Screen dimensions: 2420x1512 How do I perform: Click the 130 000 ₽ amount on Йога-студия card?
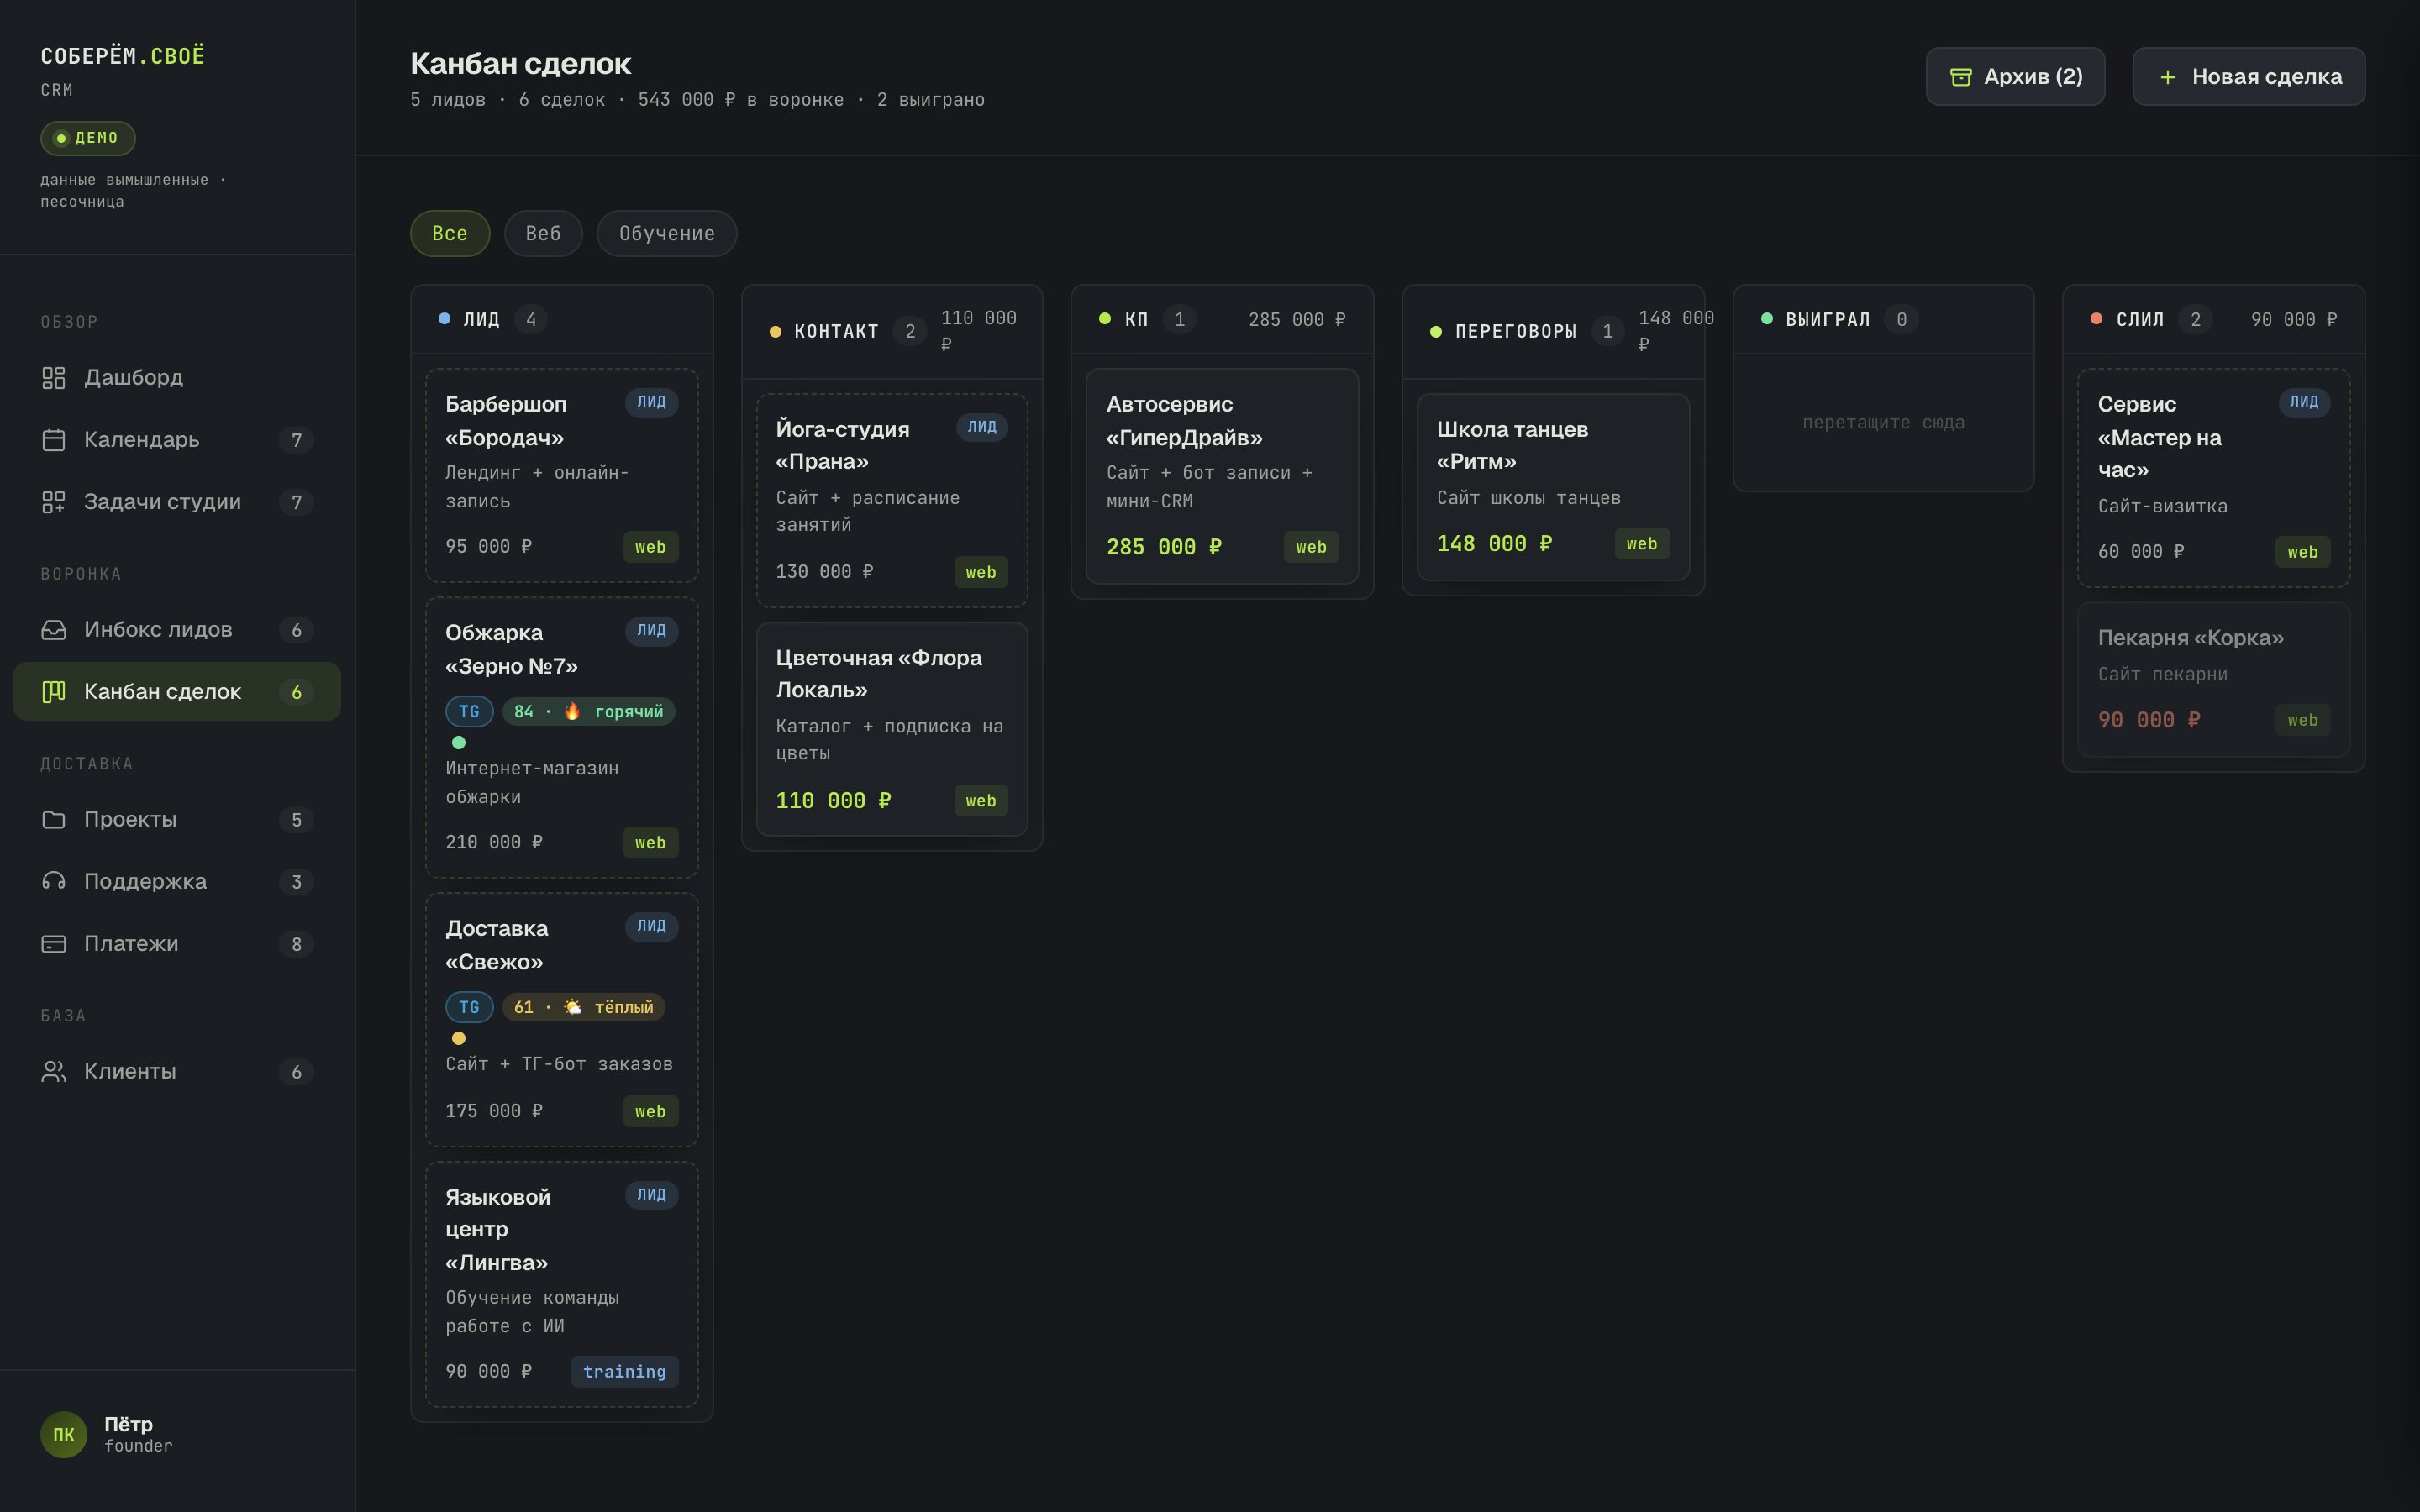(x=824, y=572)
